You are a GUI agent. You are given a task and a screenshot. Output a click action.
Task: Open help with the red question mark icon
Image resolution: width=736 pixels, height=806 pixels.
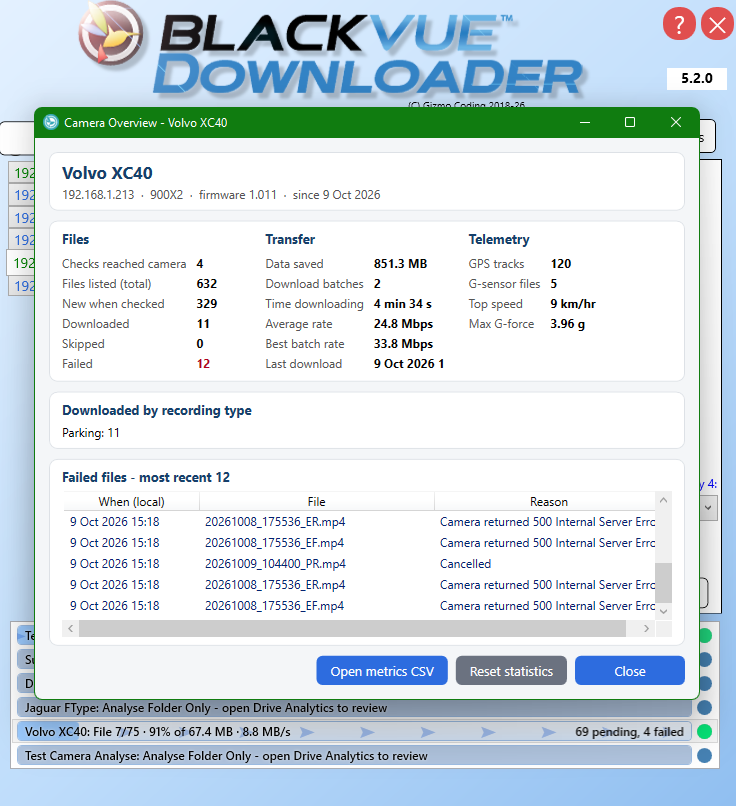[679, 24]
